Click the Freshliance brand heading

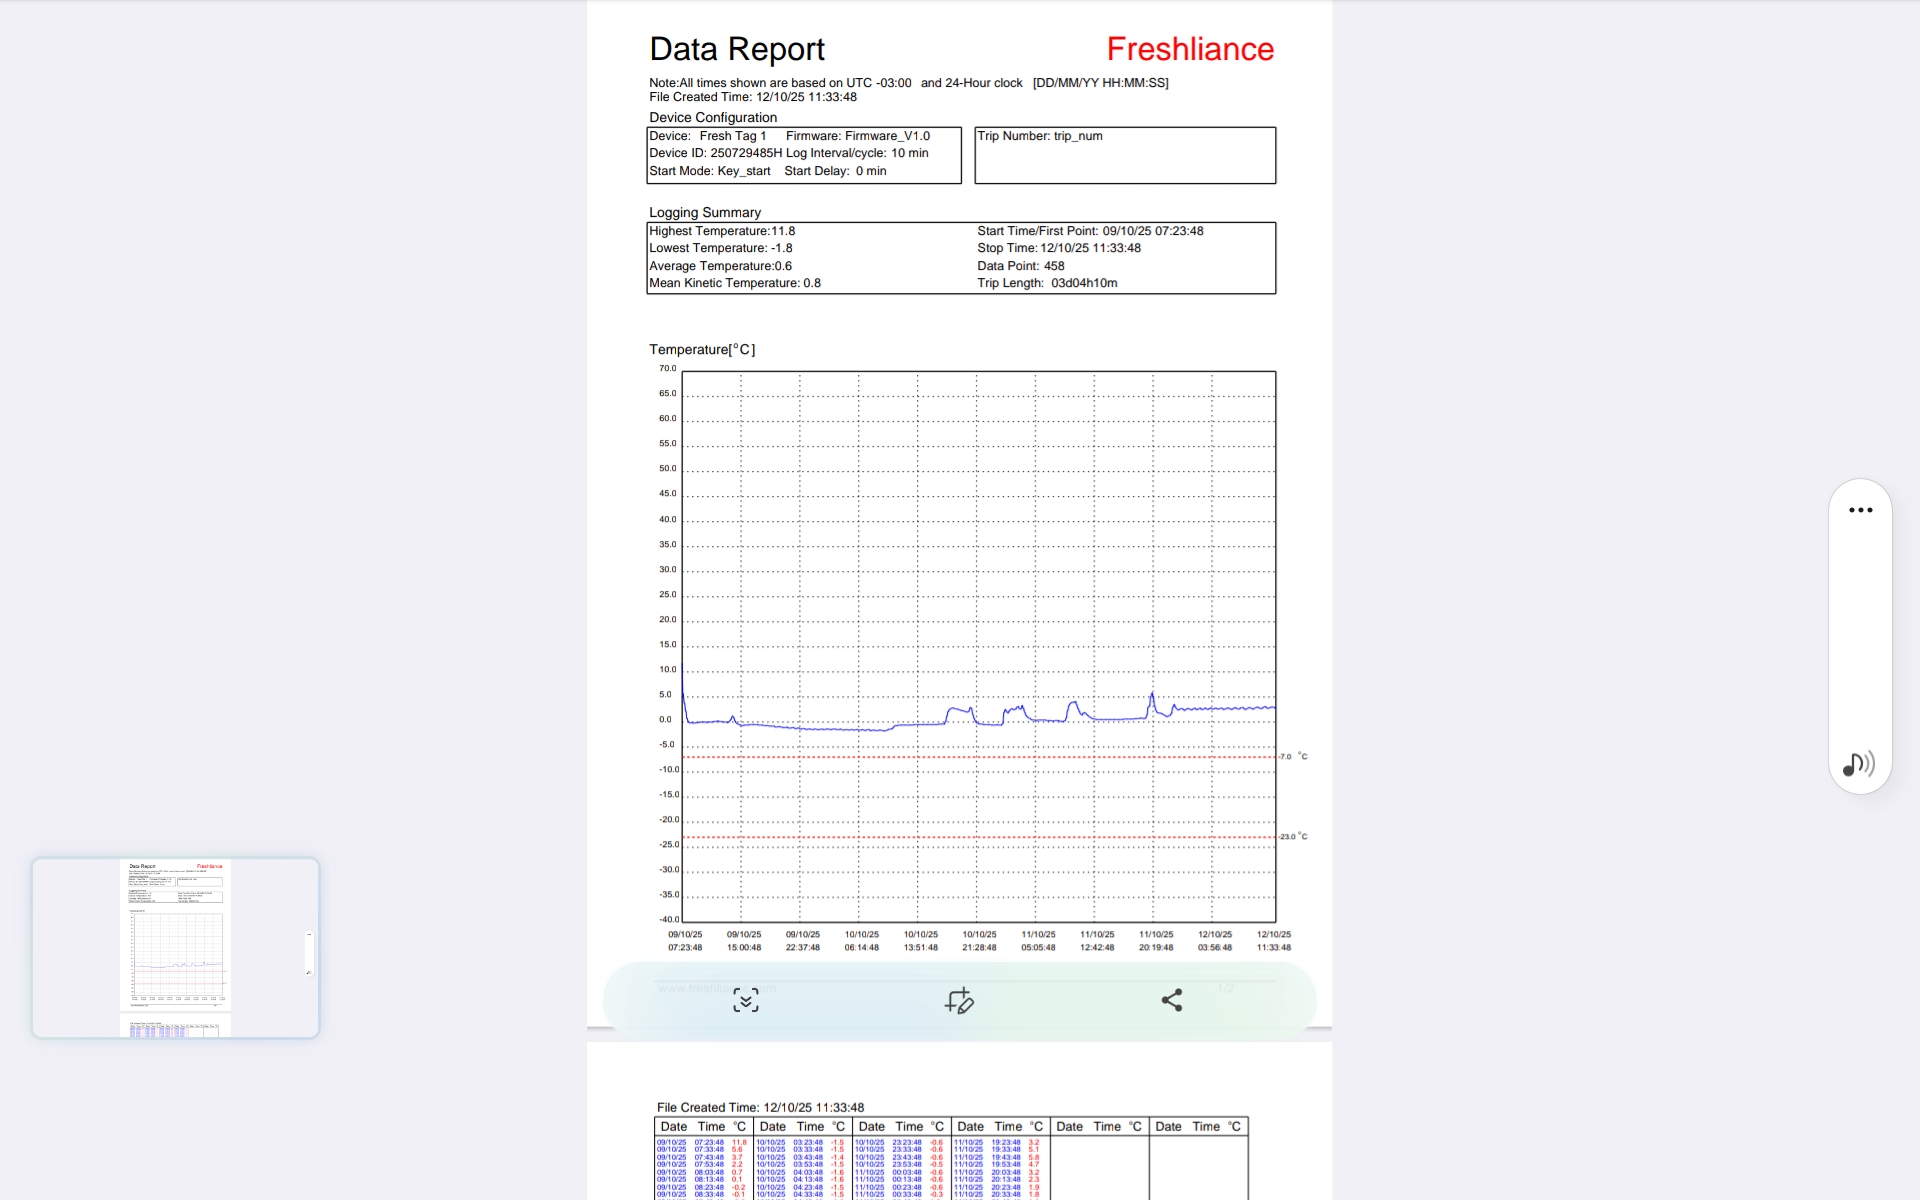point(1189,49)
